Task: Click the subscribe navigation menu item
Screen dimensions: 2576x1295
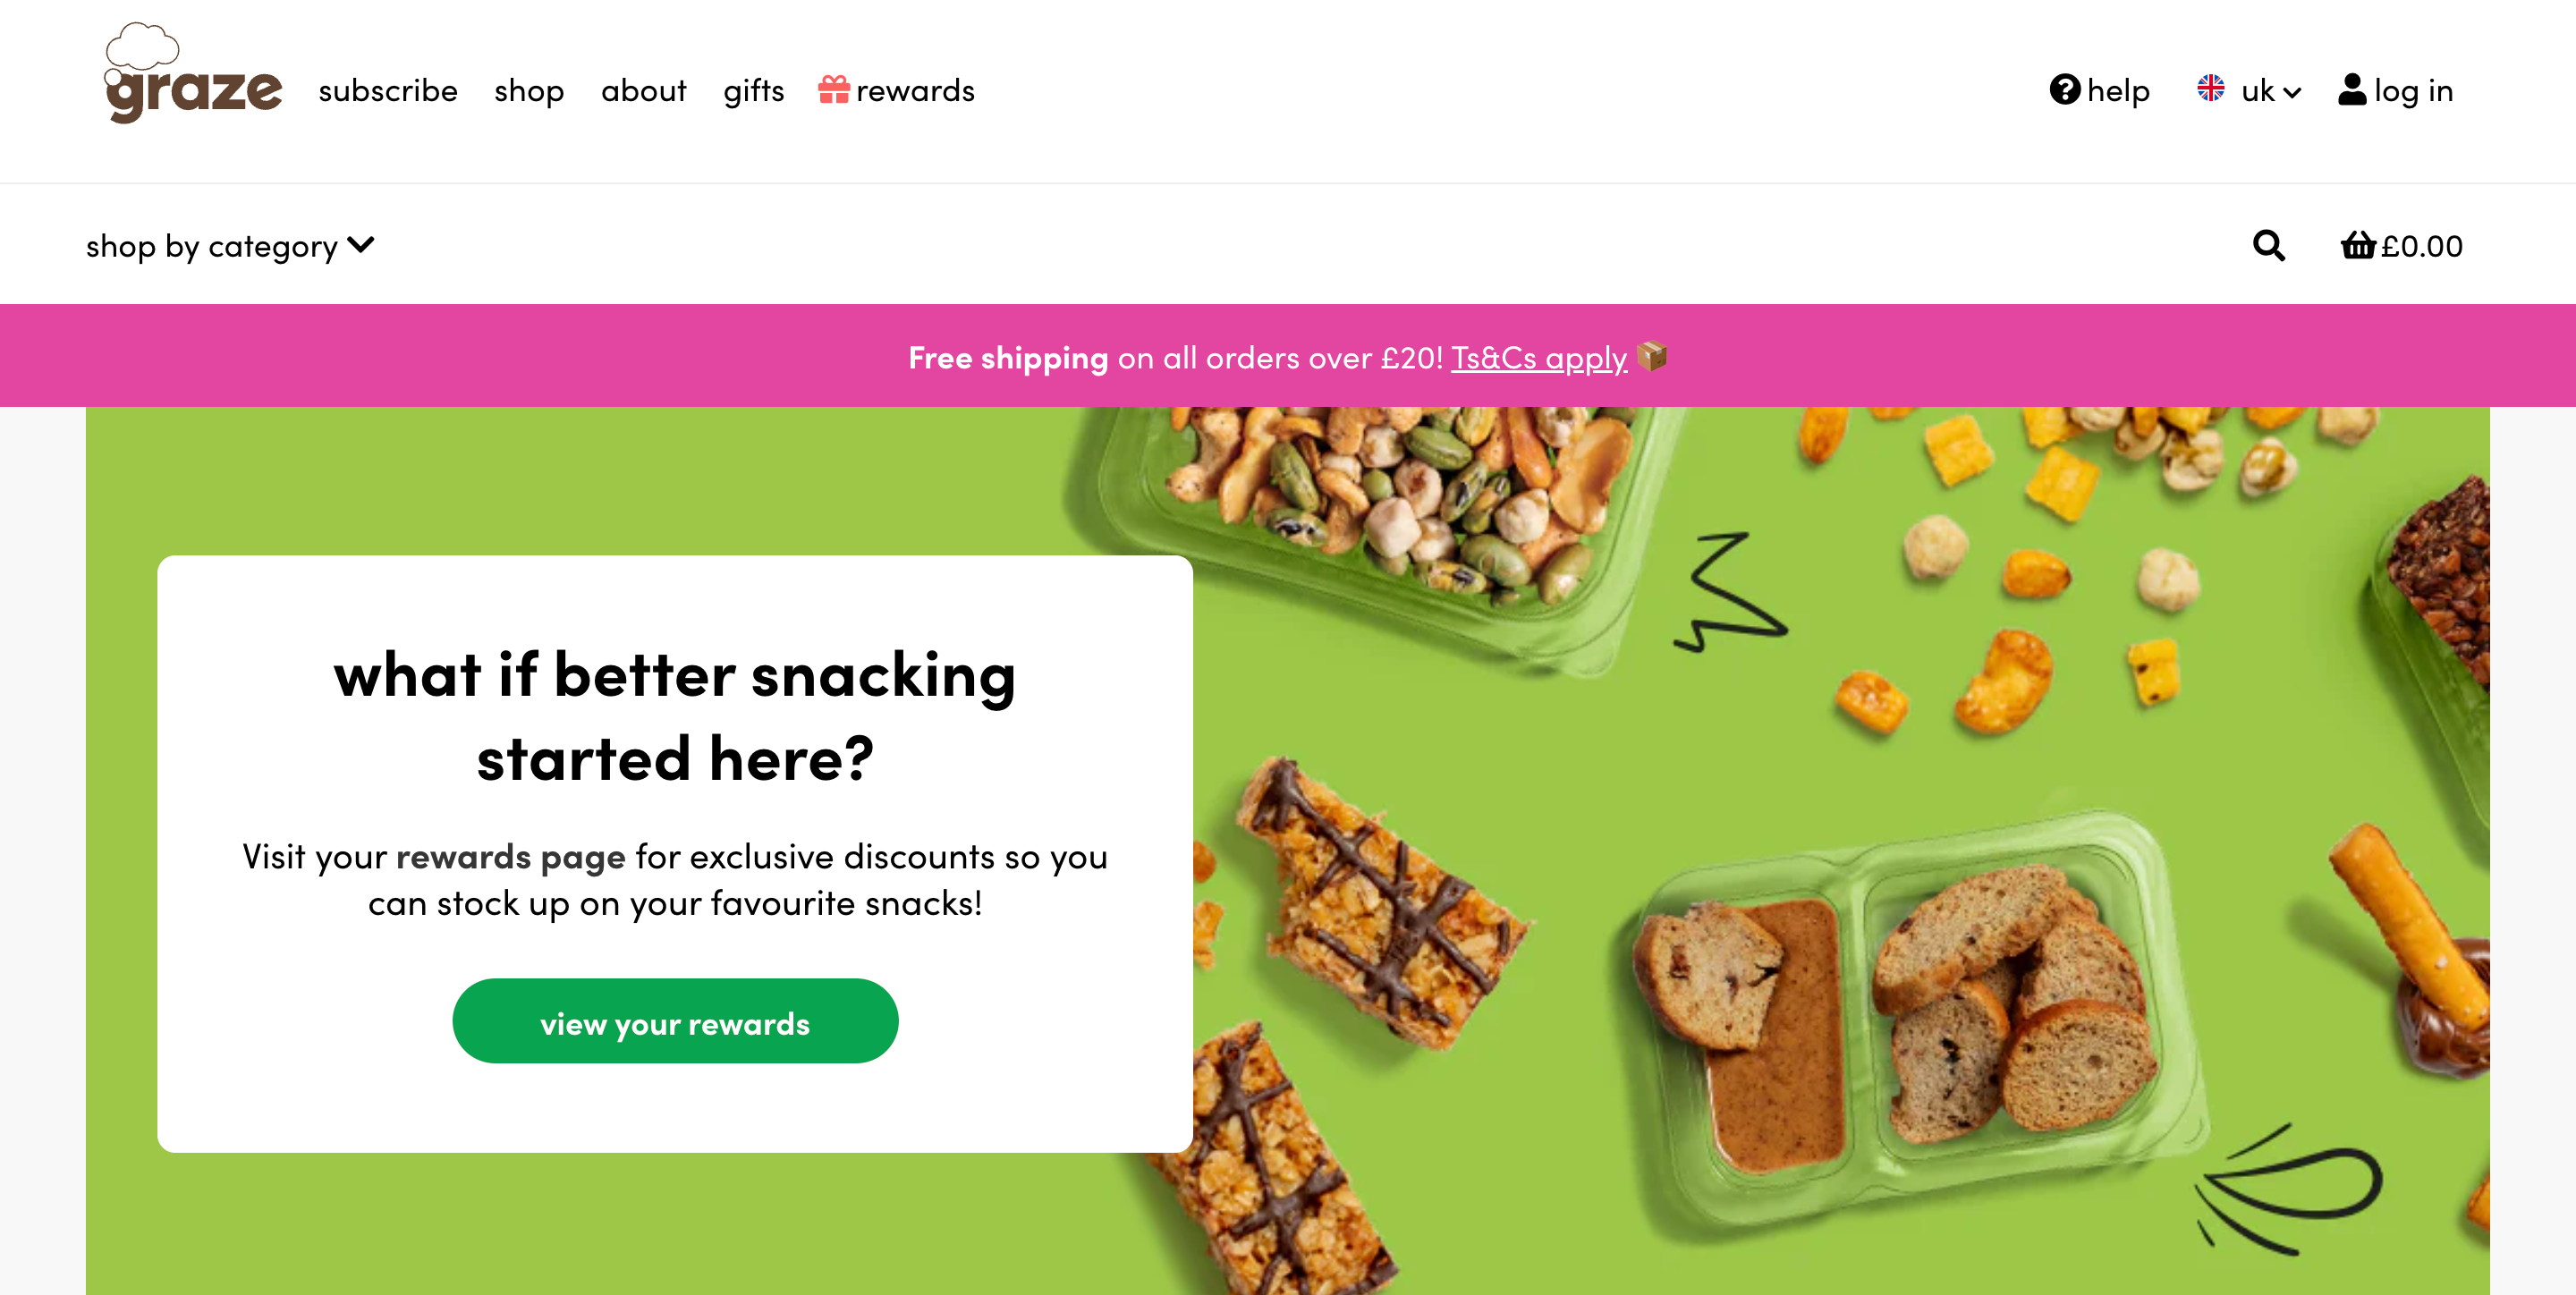Action: coord(388,89)
